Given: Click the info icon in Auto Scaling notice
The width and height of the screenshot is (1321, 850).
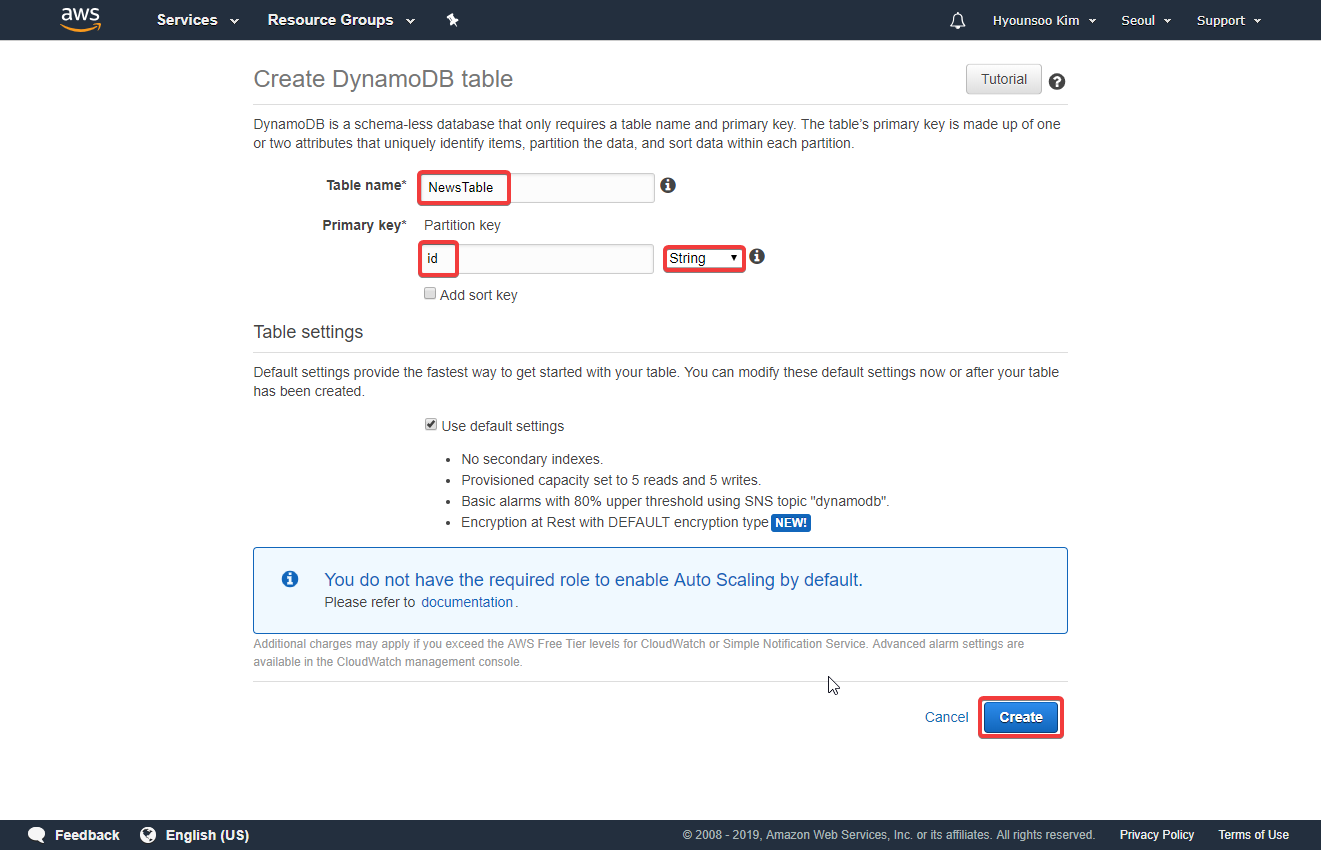Looking at the screenshot, I should click(x=290, y=578).
